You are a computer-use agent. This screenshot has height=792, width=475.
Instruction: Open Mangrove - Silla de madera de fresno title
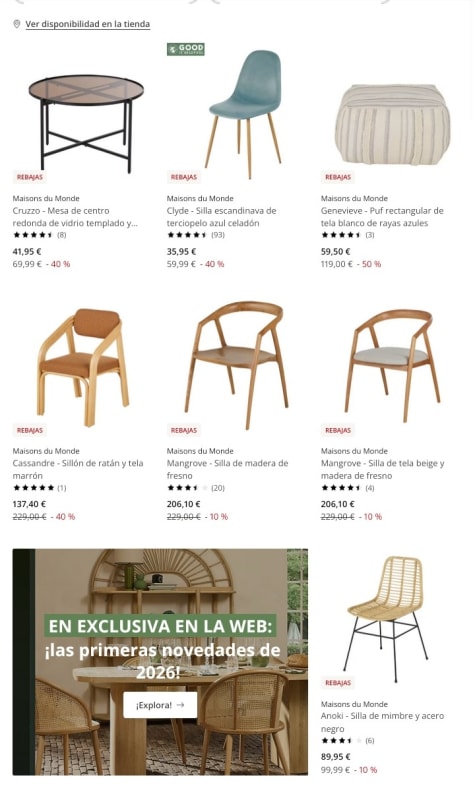(227, 469)
